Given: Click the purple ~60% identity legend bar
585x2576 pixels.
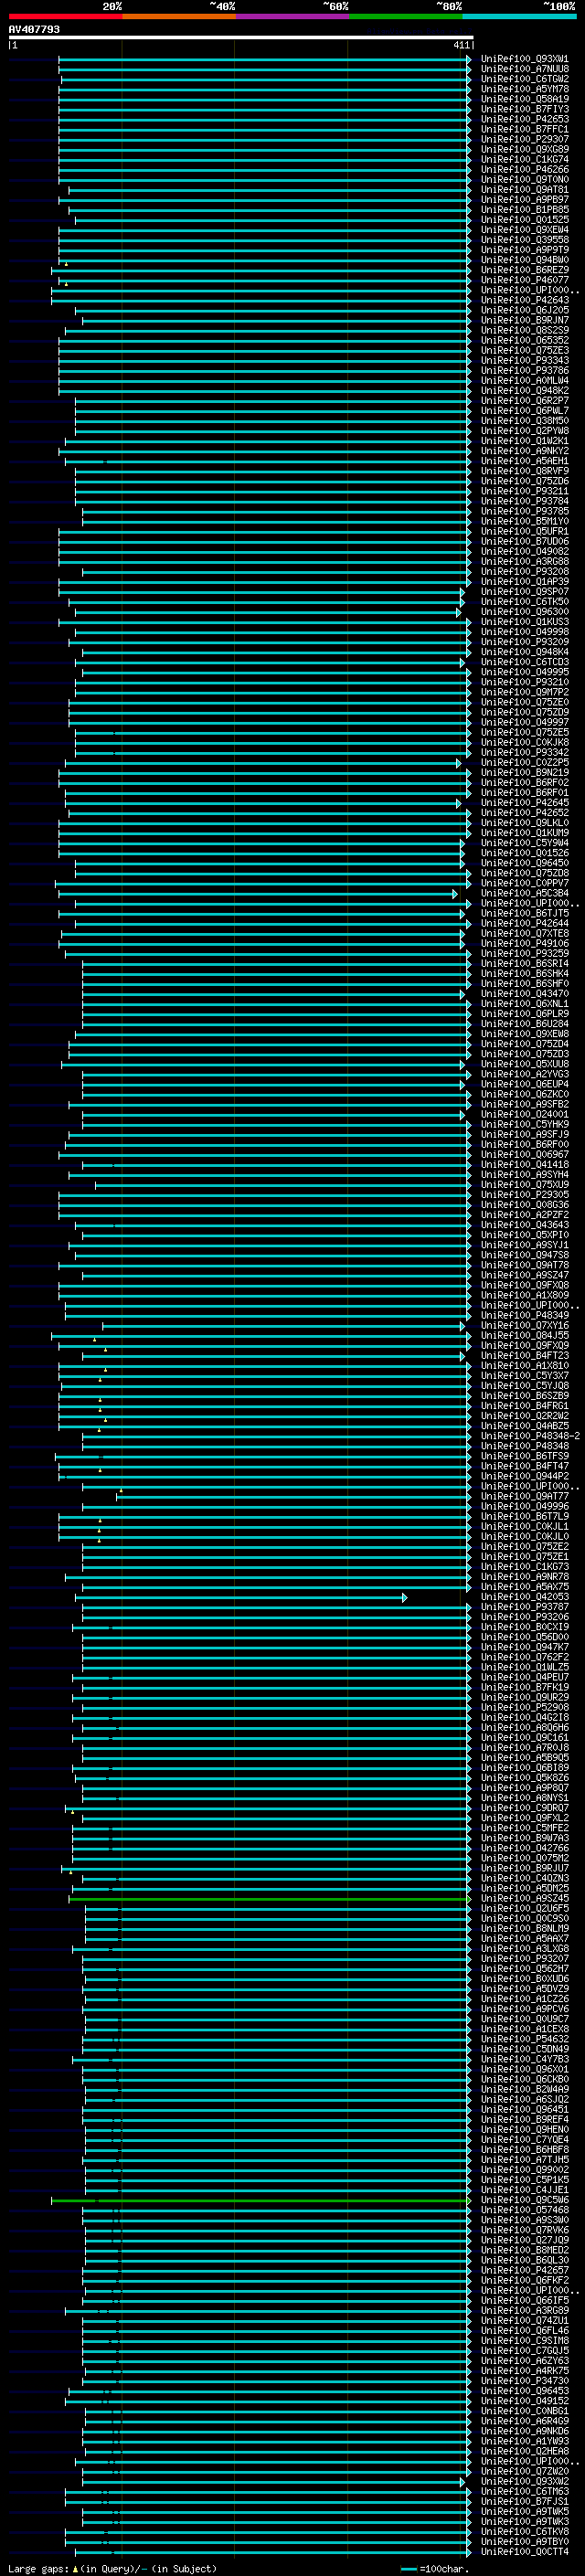Looking at the screenshot, I should point(292,16).
